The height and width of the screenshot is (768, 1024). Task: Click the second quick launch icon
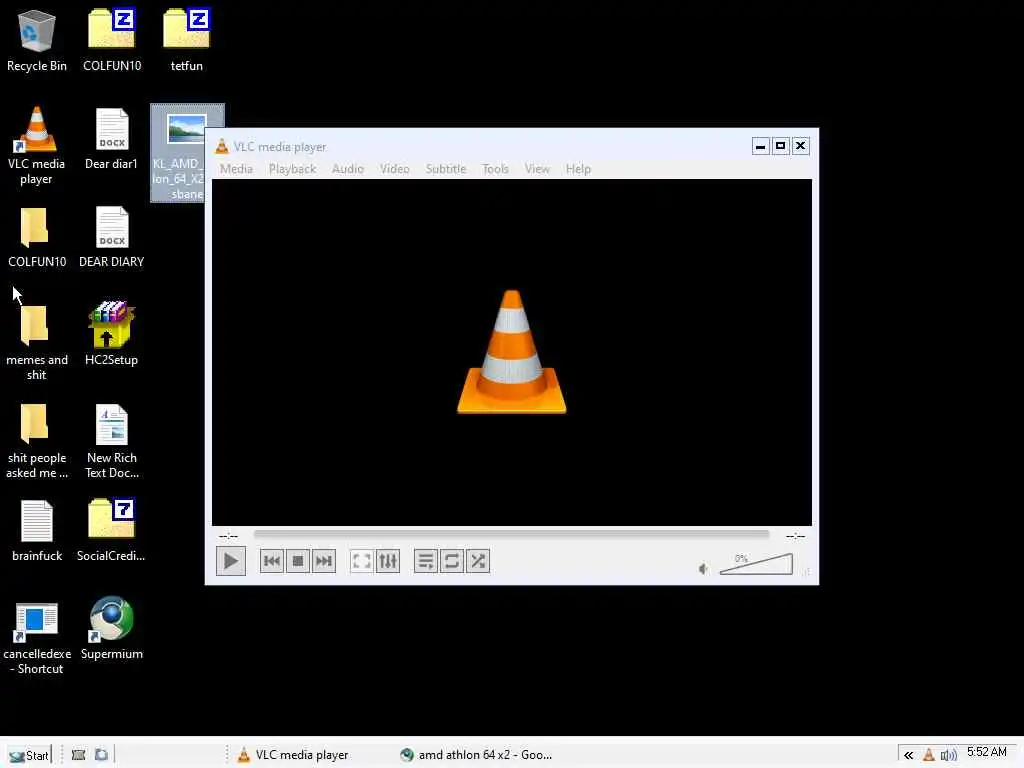point(101,755)
